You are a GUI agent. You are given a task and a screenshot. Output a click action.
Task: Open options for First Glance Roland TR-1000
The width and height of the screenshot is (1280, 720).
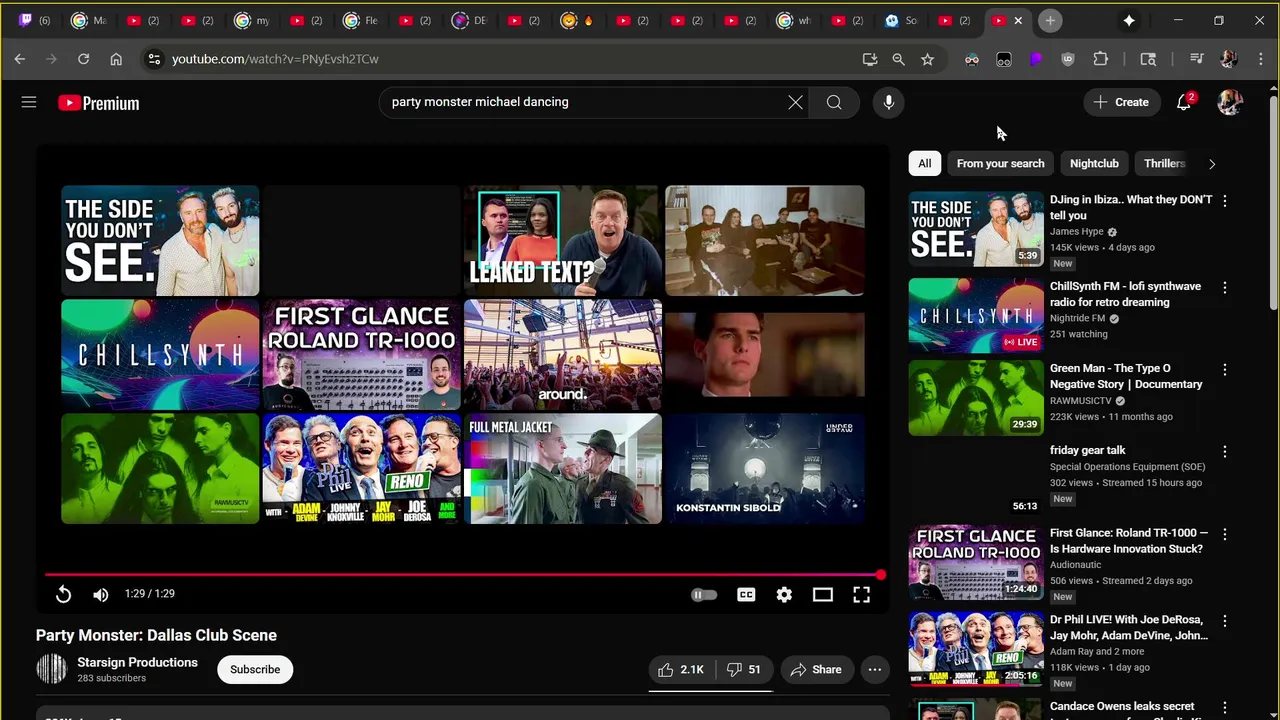pos(1225,535)
